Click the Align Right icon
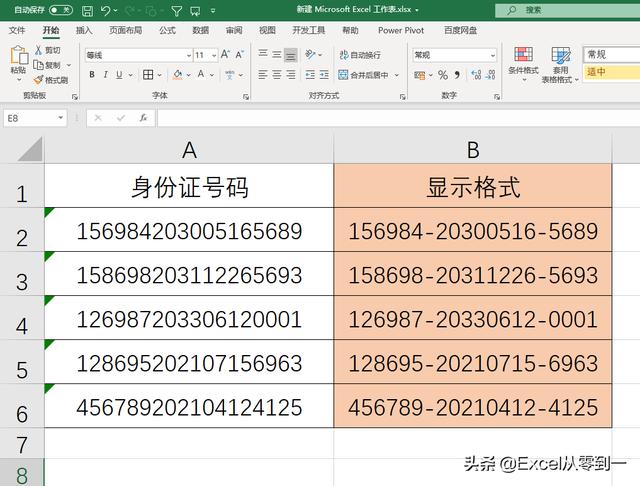The height and width of the screenshot is (486, 640). (291, 75)
